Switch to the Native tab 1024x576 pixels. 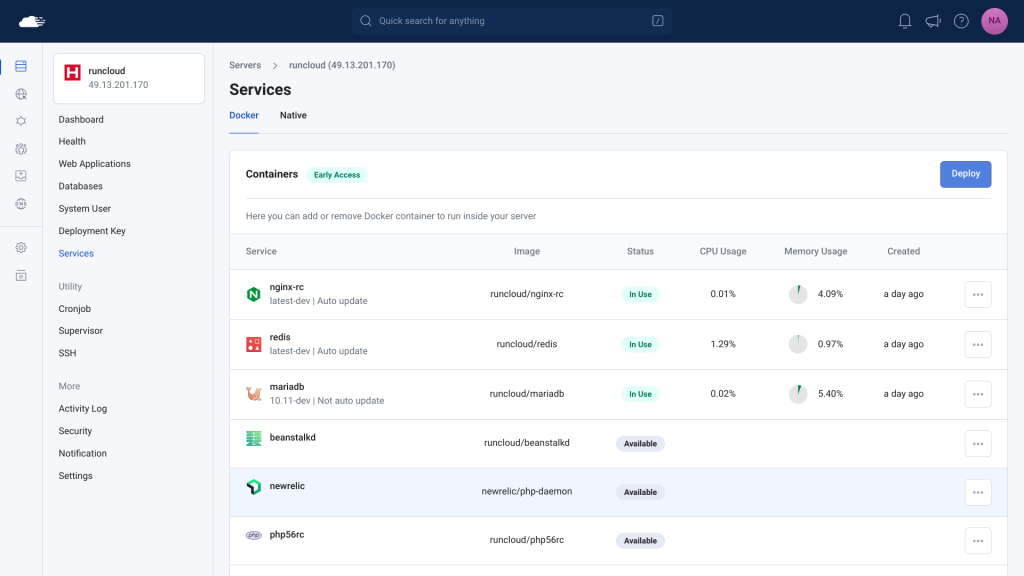tap(293, 116)
